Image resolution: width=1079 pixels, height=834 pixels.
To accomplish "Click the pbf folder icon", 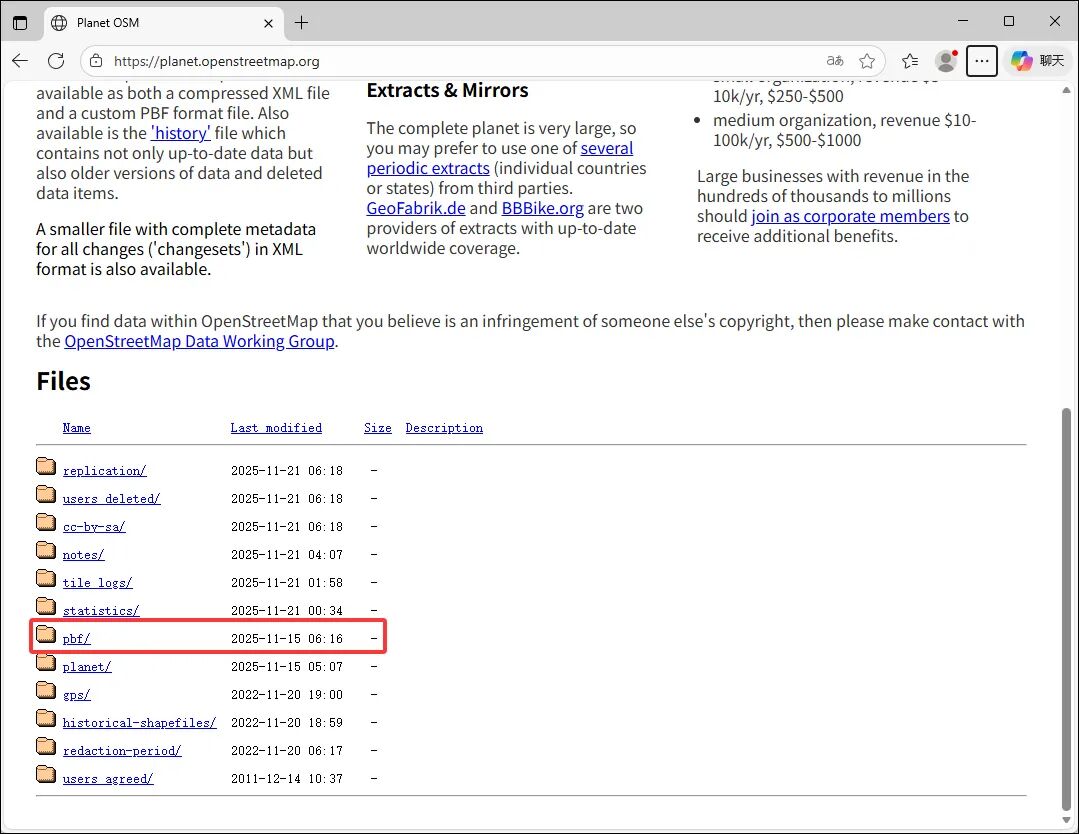I will (46, 634).
